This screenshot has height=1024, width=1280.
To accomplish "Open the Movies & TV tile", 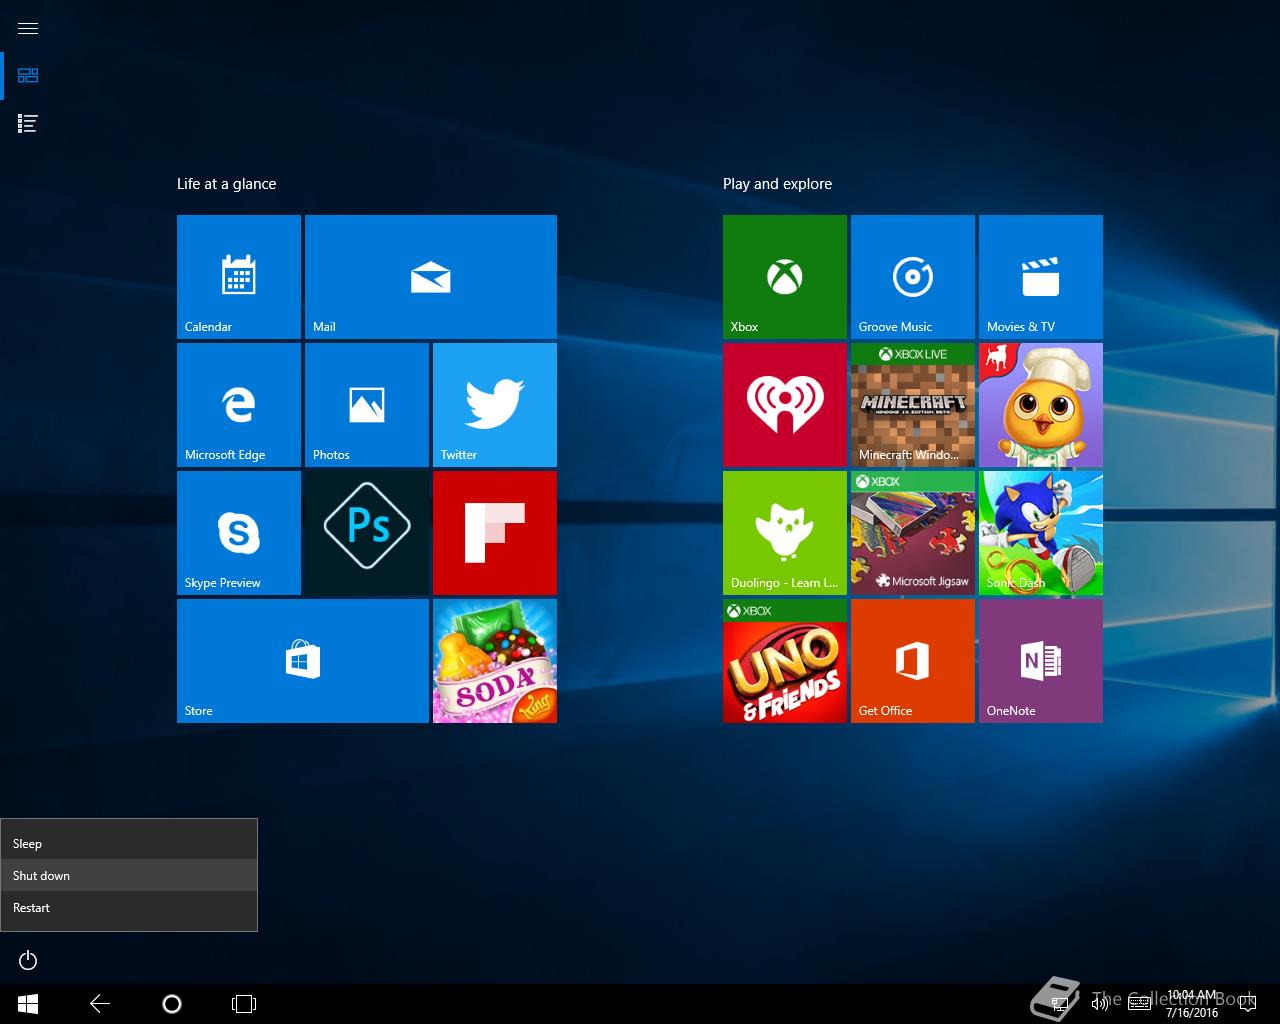I will tap(1041, 277).
